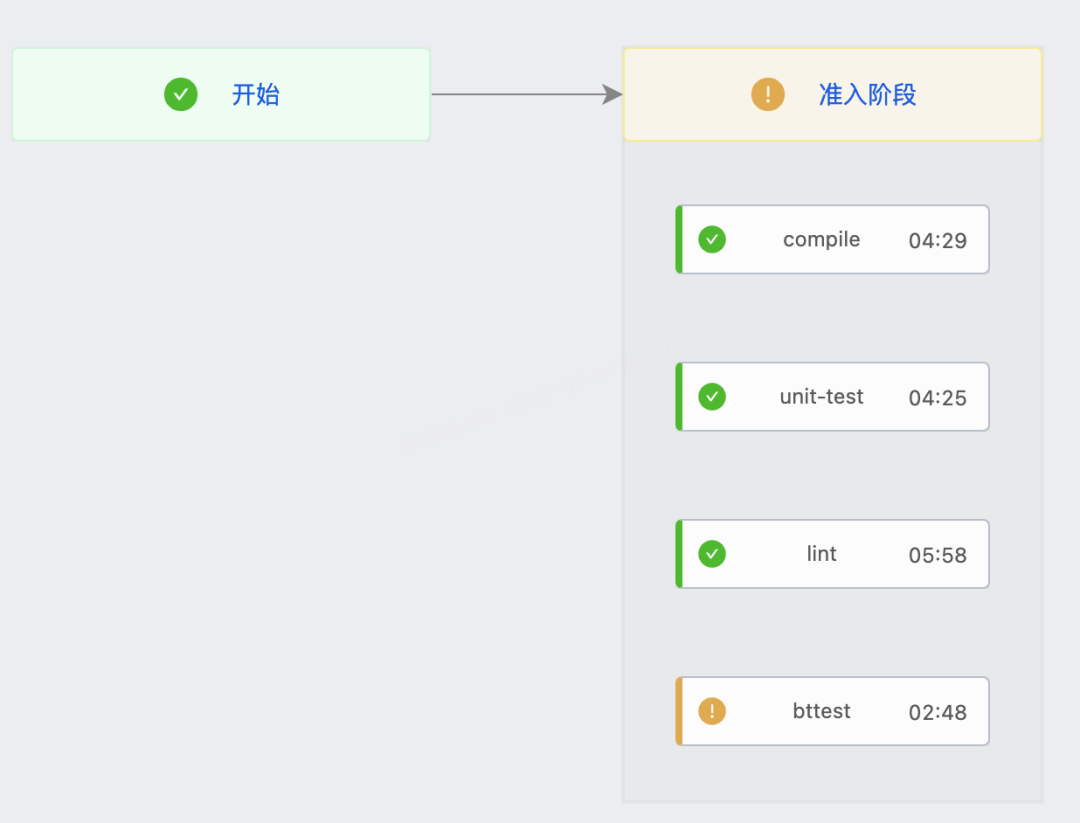The image size is (1080, 823).
Task: Click the compile duration 04:29
Action: click(937, 241)
